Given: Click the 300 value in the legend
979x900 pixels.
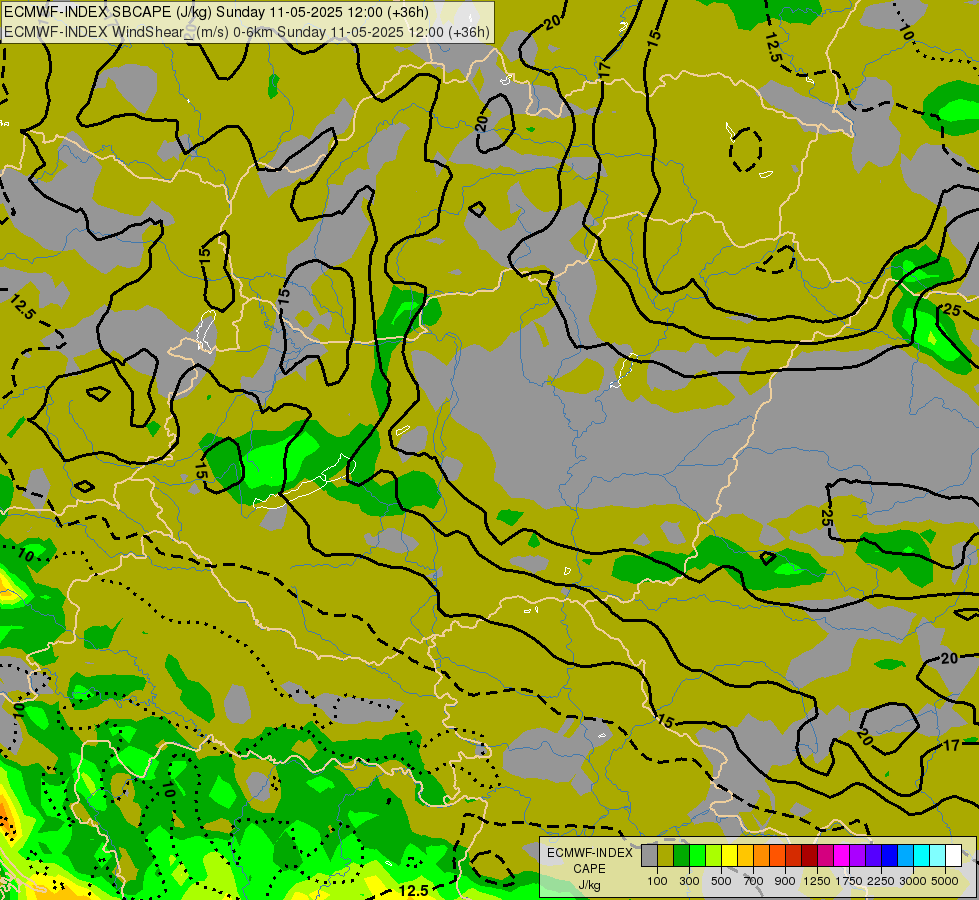Looking at the screenshot, I should pyautogui.click(x=689, y=881).
